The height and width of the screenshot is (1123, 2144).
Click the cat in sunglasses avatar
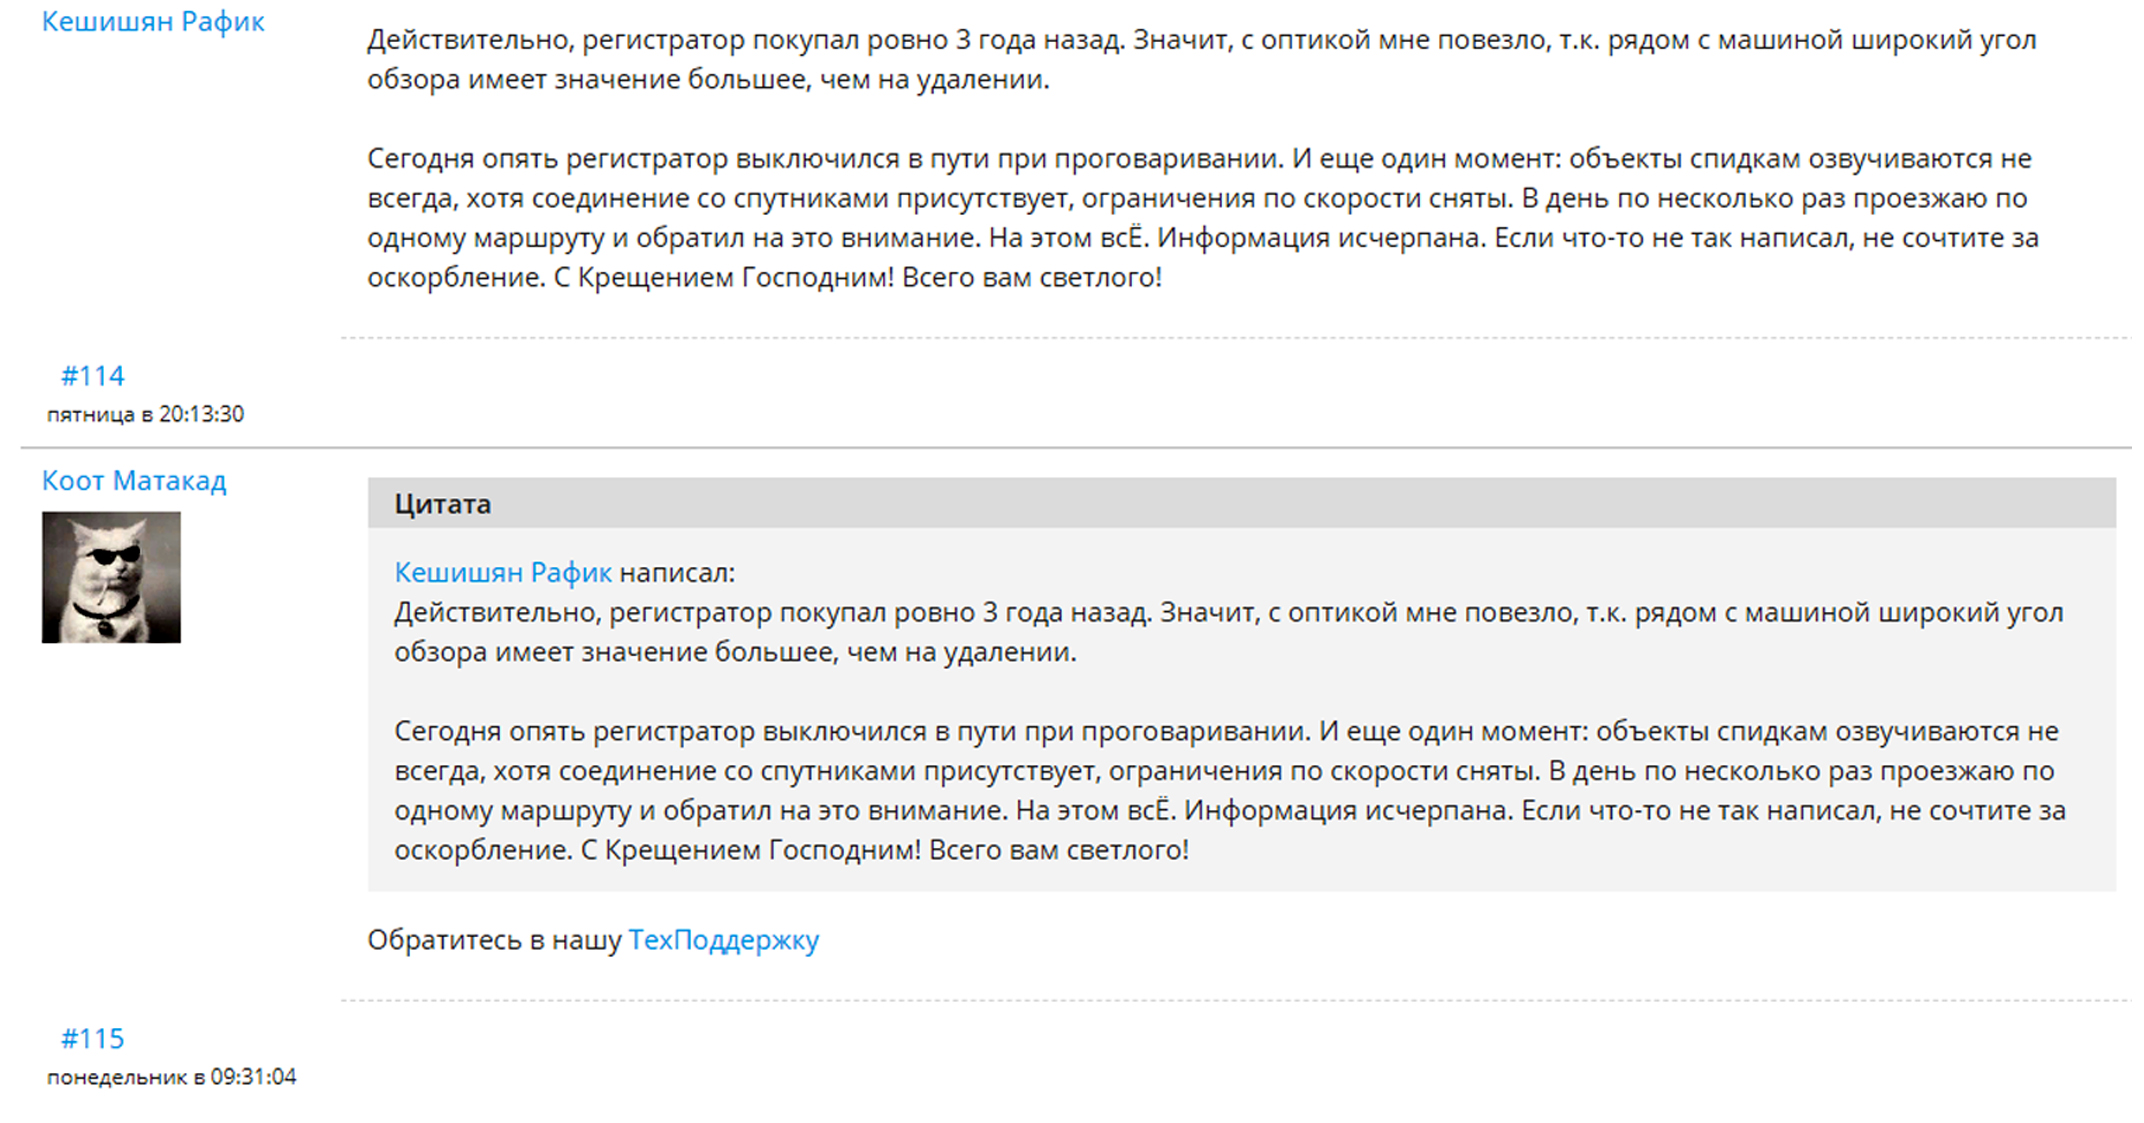point(111,577)
